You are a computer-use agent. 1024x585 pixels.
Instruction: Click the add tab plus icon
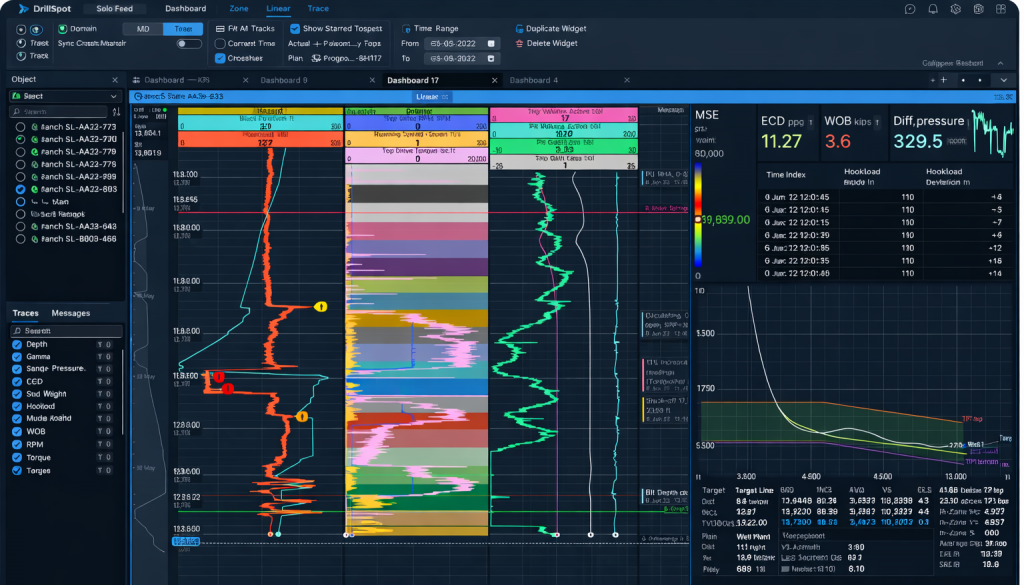pos(943,80)
